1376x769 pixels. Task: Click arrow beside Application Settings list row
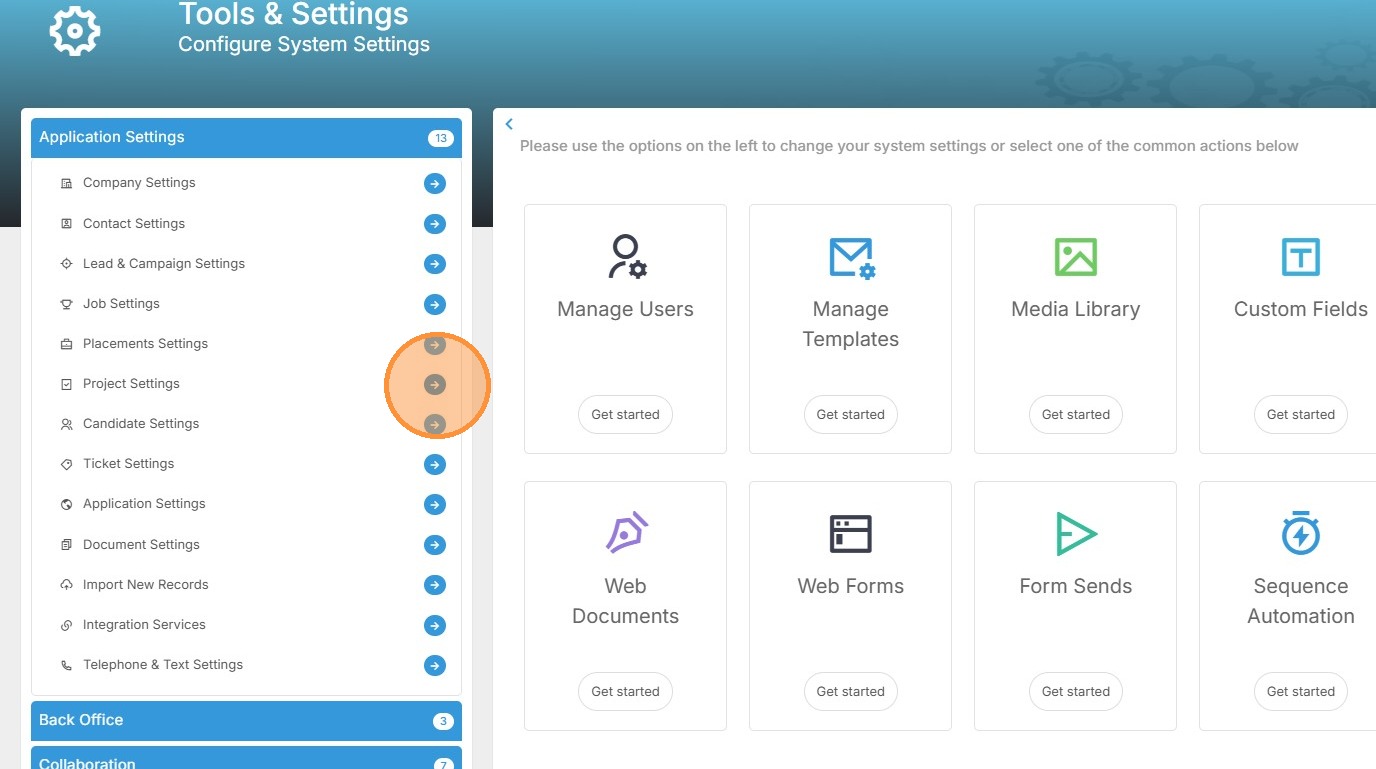click(x=434, y=505)
